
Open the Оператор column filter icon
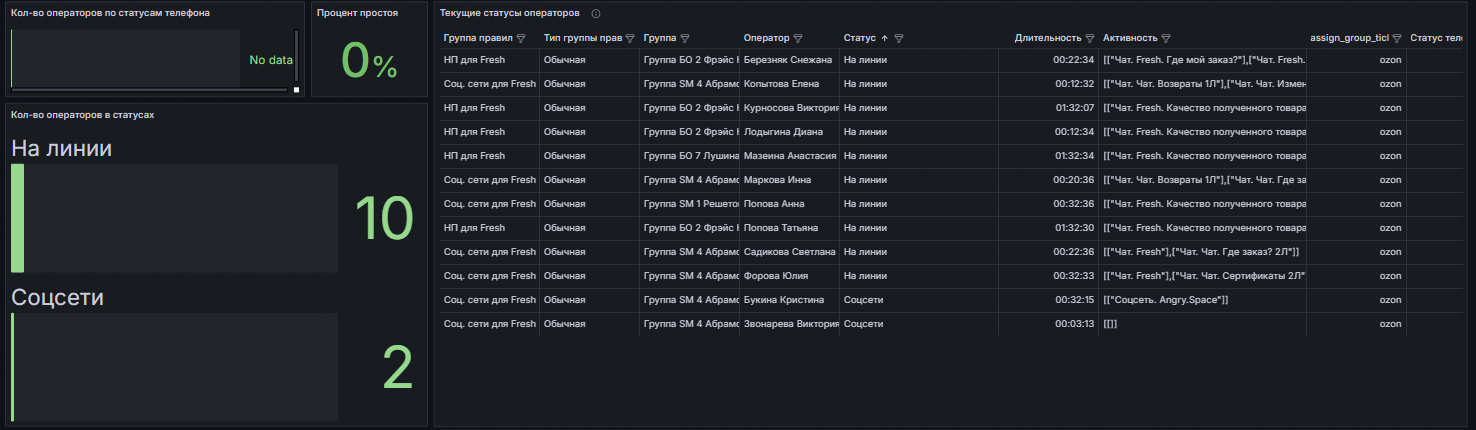(798, 39)
